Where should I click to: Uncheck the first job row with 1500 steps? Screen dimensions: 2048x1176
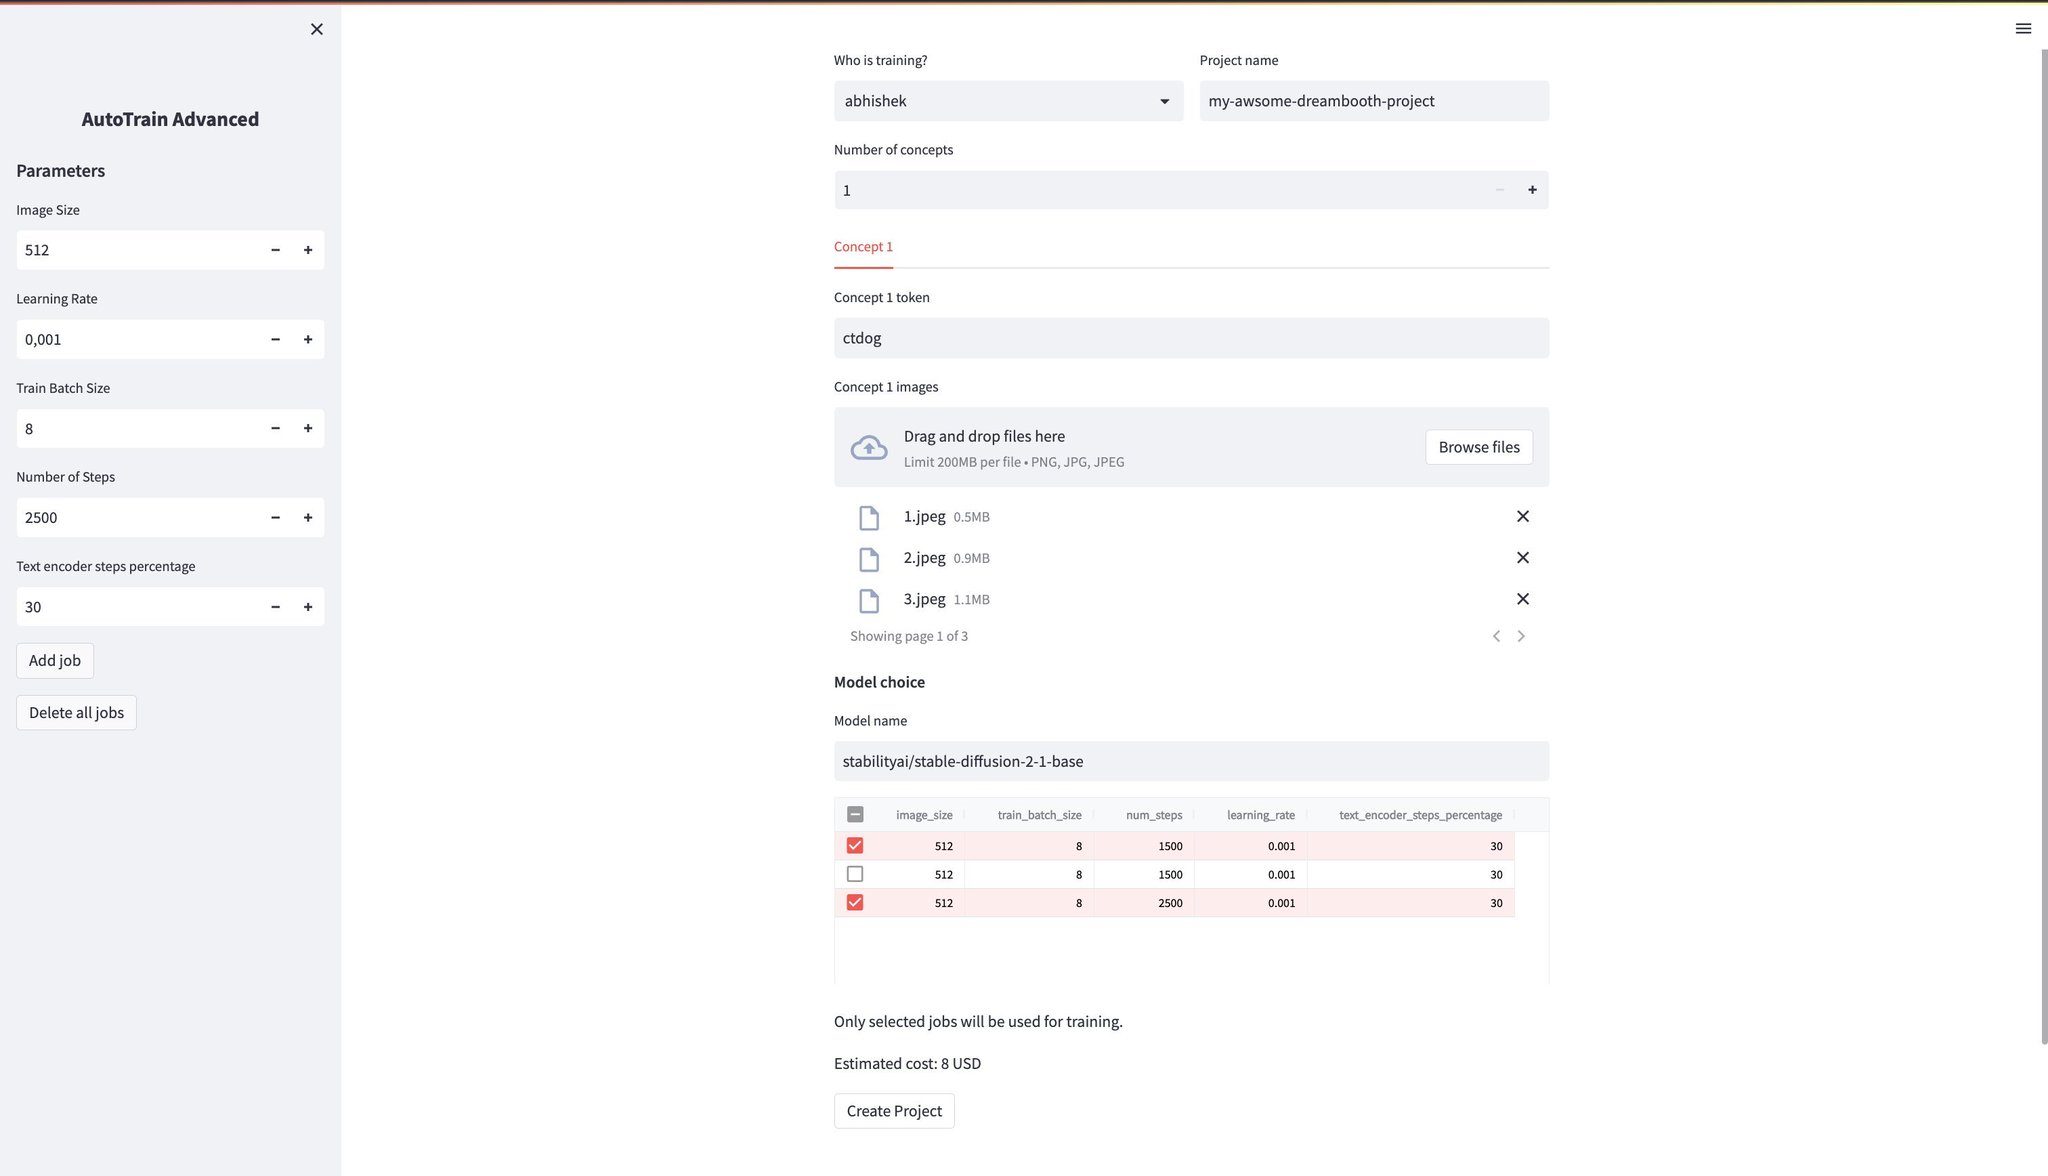[855, 845]
